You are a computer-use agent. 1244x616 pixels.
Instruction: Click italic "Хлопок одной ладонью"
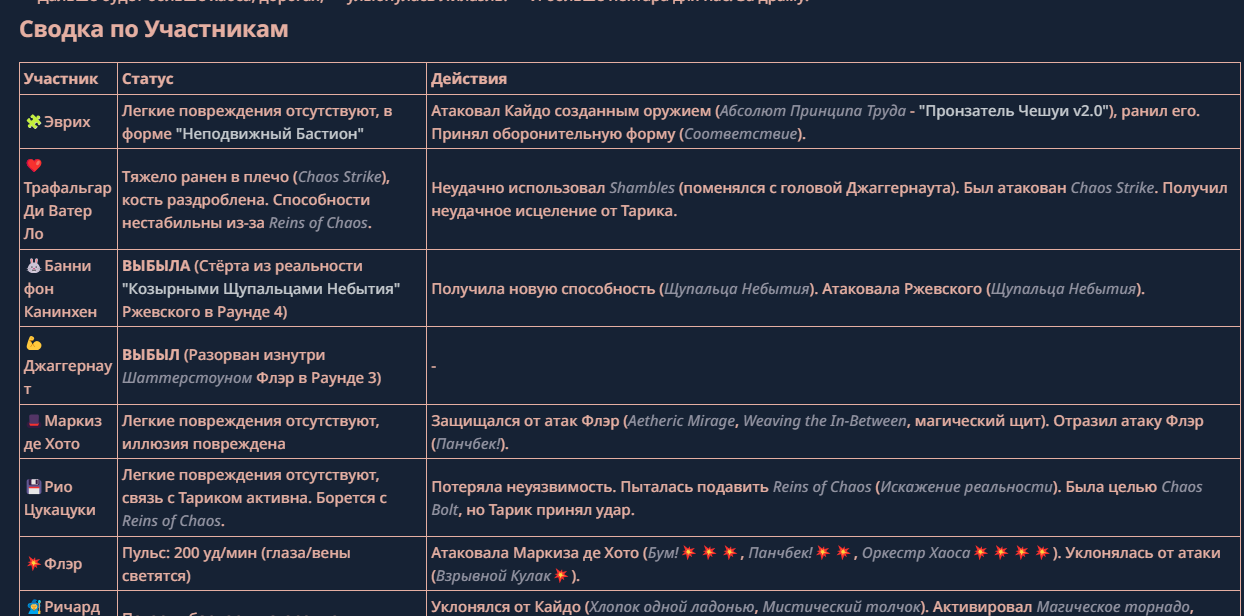tap(674, 607)
